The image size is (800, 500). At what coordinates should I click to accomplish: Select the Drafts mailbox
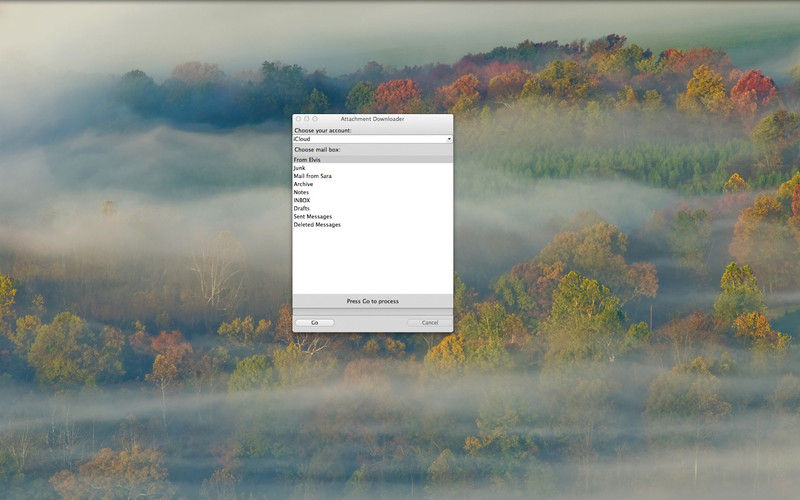[x=302, y=208]
